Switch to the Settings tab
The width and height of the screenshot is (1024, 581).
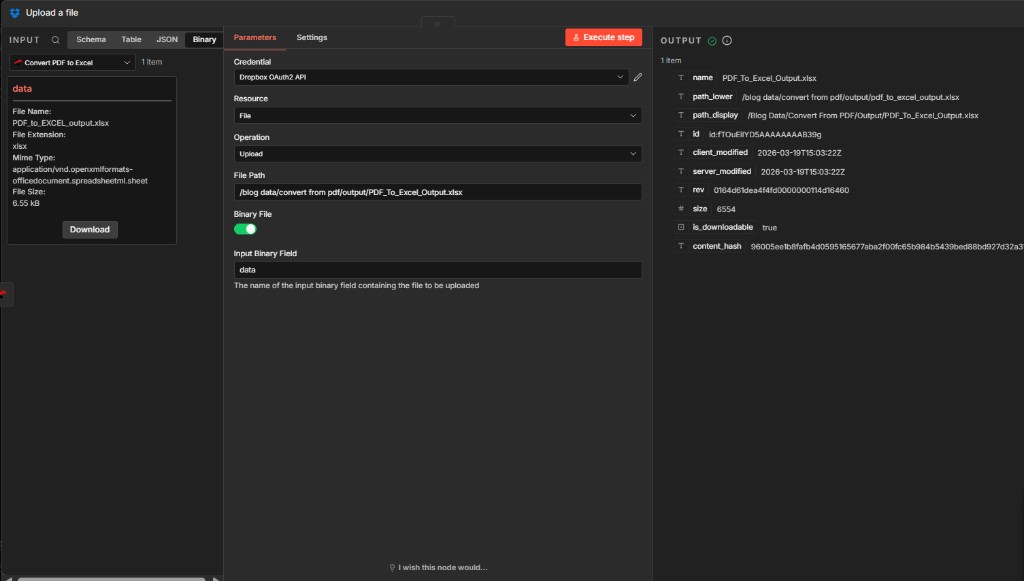pos(311,38)
